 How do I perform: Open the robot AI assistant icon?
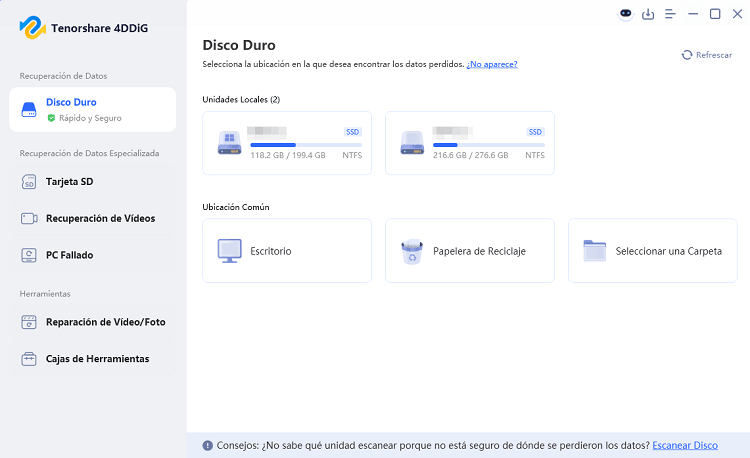[x=626, y=14]
